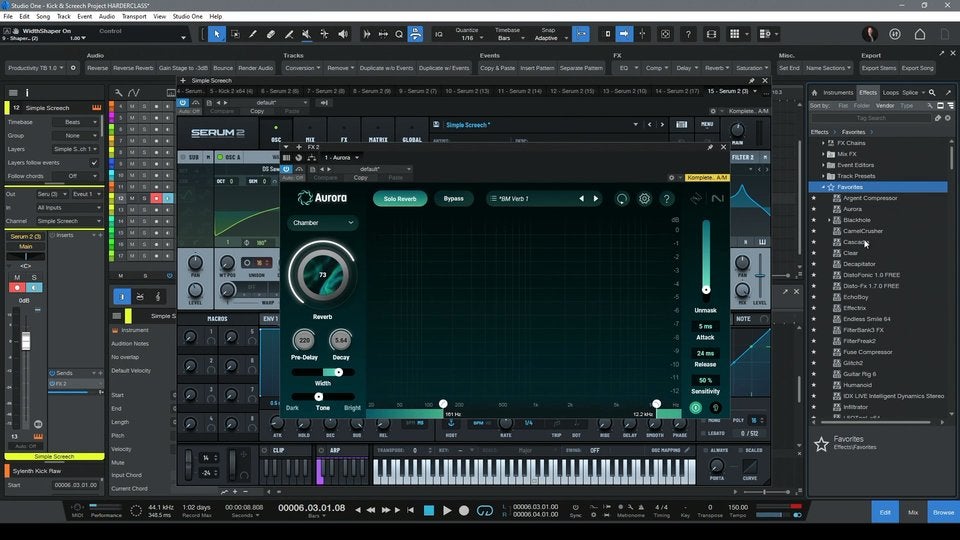The height and width of the screenshot is (540, 960).
Task: Adjust the Aurora Tone slider handle
Action: [318, 397]
